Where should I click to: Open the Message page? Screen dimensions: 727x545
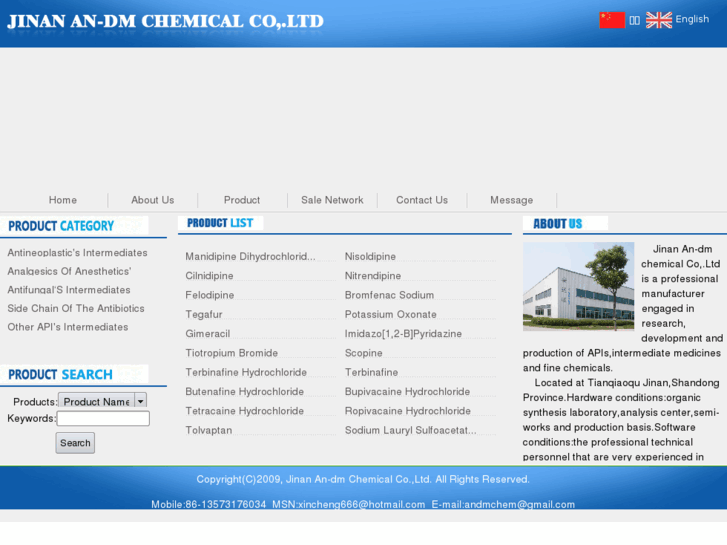512,200
